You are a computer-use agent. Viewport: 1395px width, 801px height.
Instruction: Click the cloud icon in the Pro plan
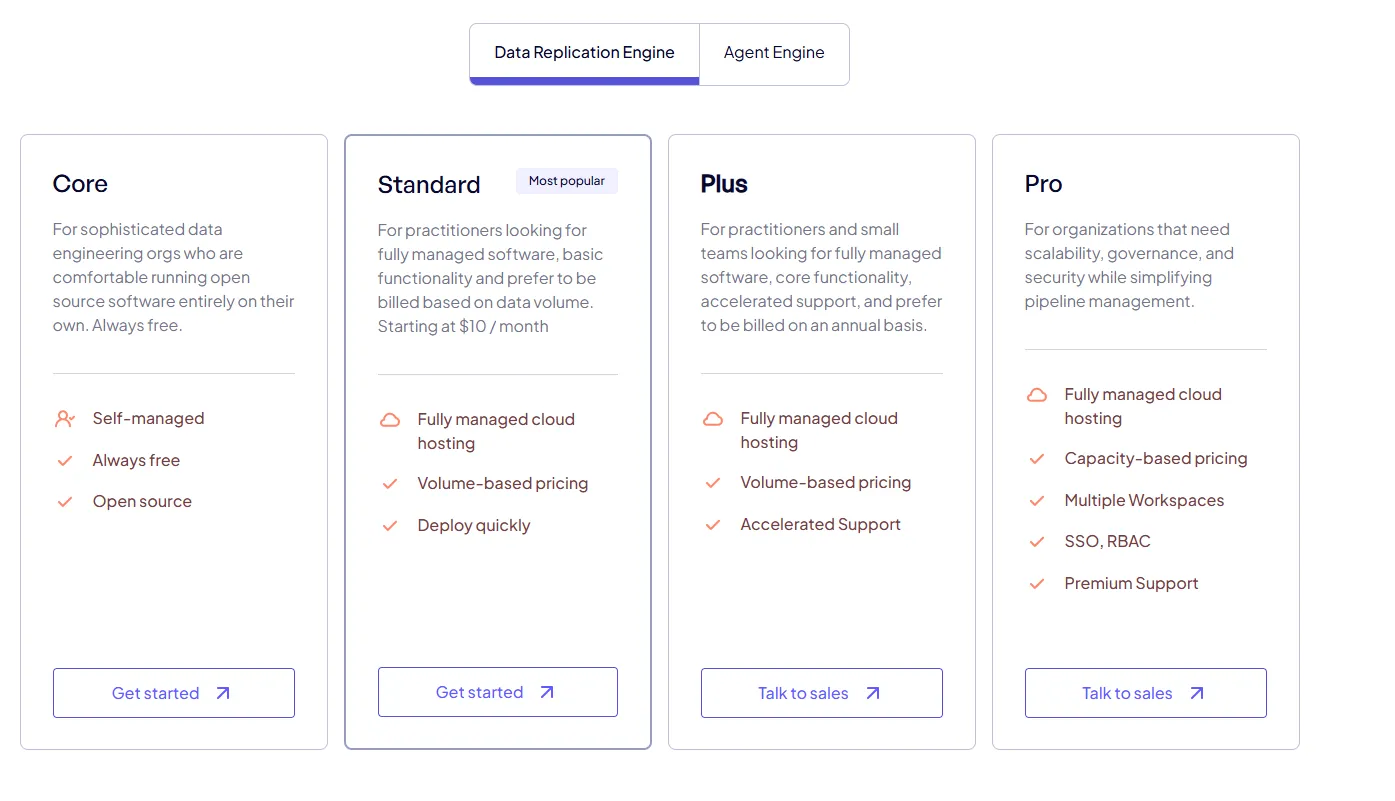pyautogui.click(x=1037, y=395)
